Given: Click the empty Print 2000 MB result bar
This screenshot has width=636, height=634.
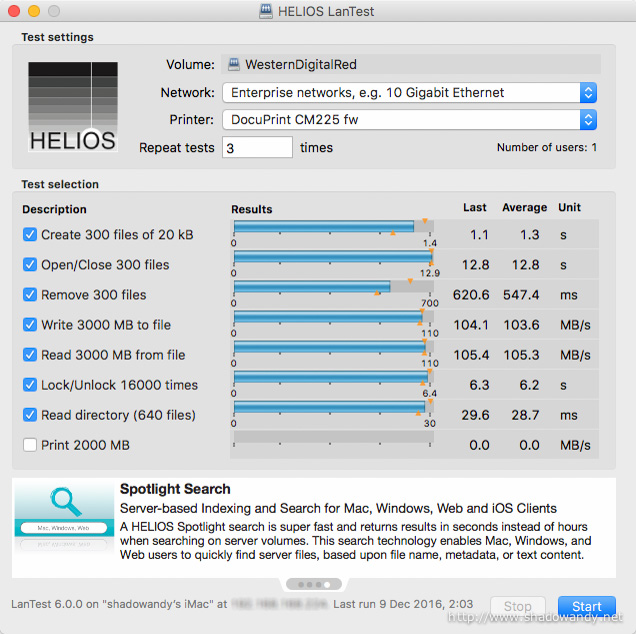Looking at the screenshot, I should 333,436.
